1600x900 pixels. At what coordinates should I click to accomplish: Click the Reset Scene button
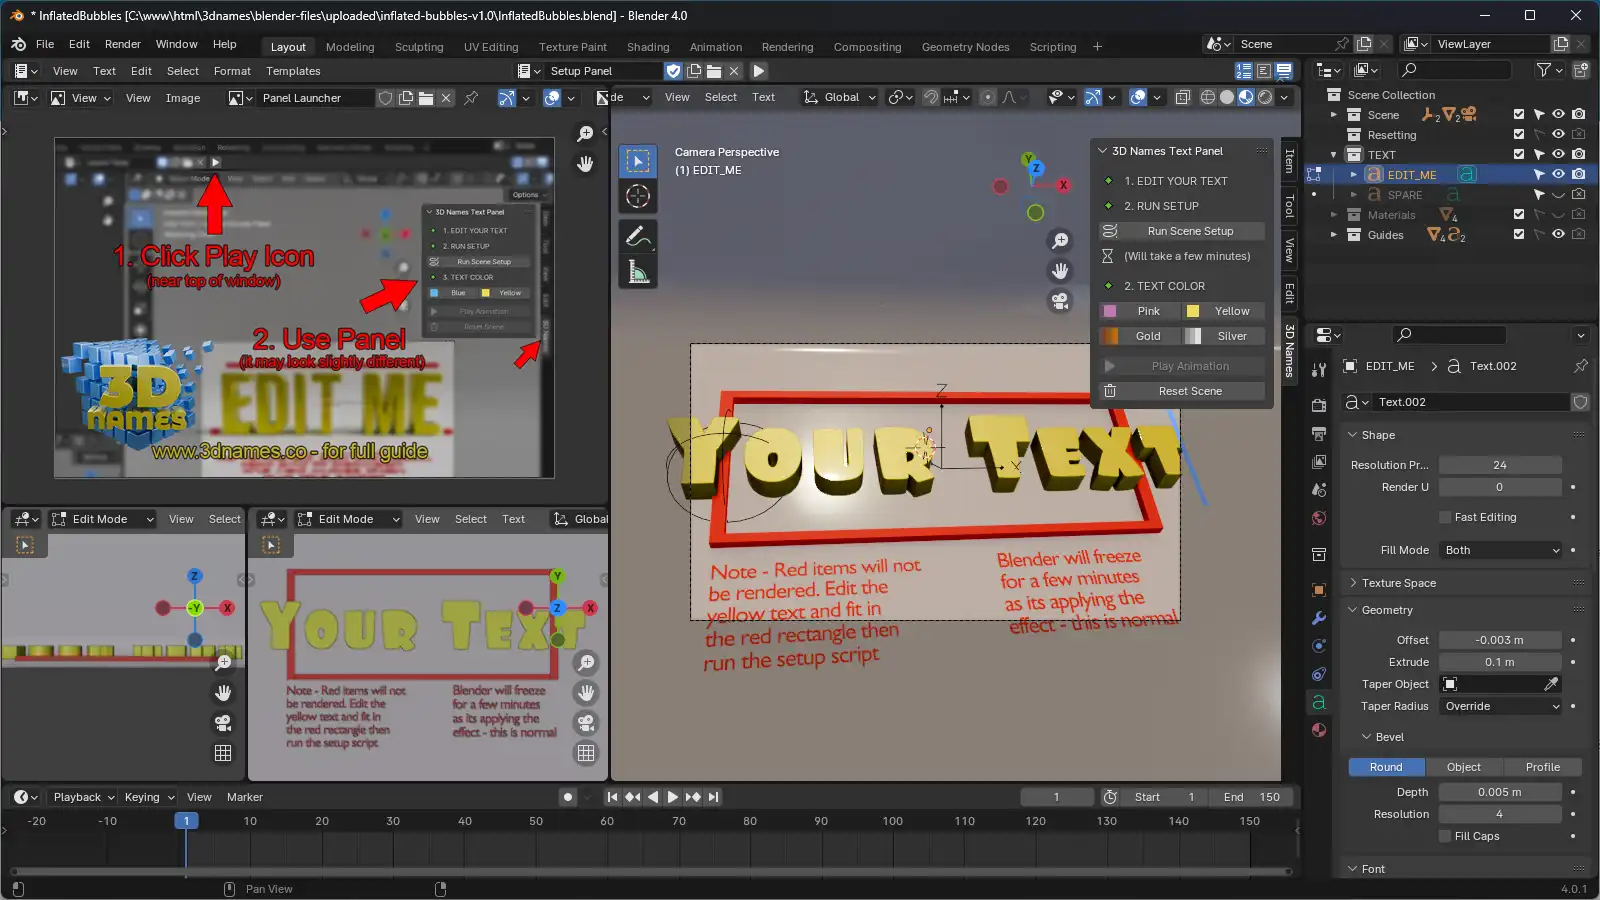[x=1182, y=391]
